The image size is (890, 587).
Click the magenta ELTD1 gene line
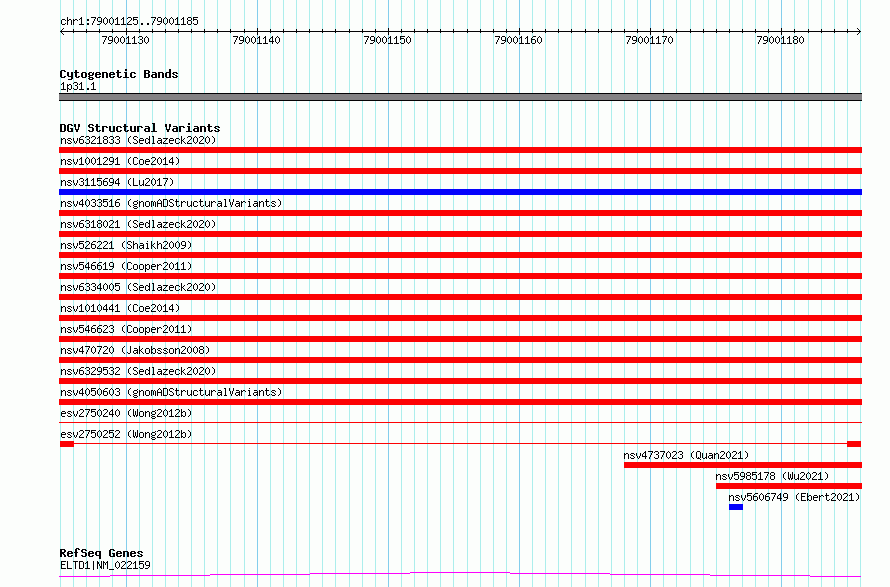point(460,575)
